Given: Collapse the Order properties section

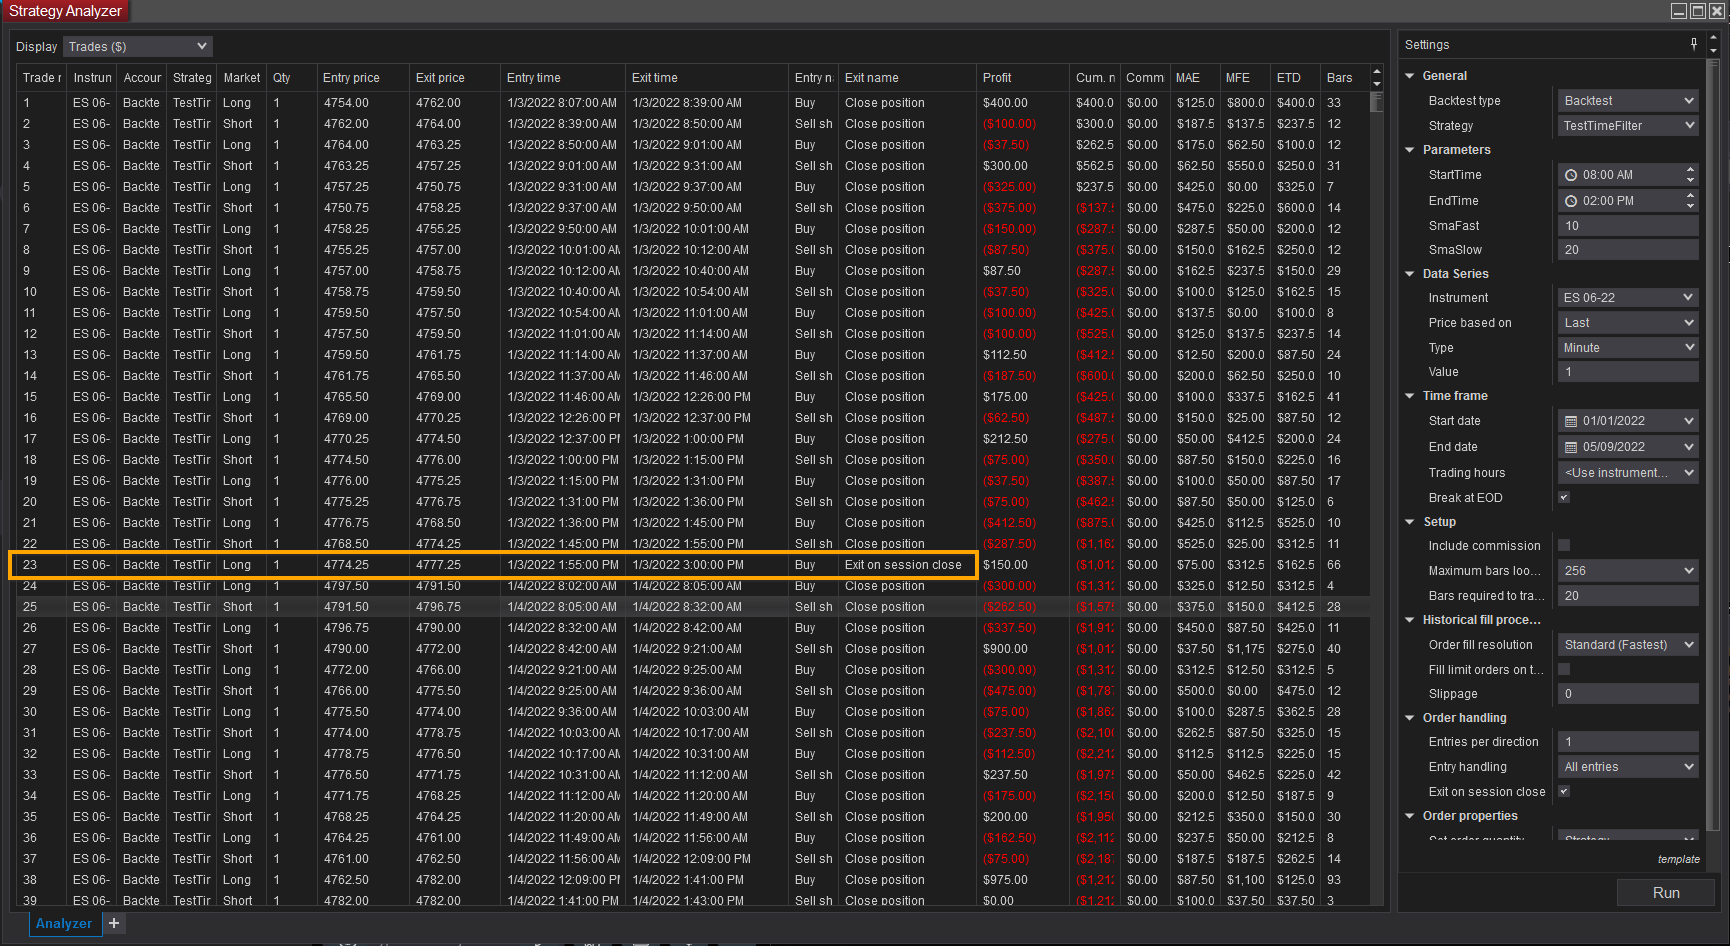Looking at the screenshot, I should tap(1410, 816).
